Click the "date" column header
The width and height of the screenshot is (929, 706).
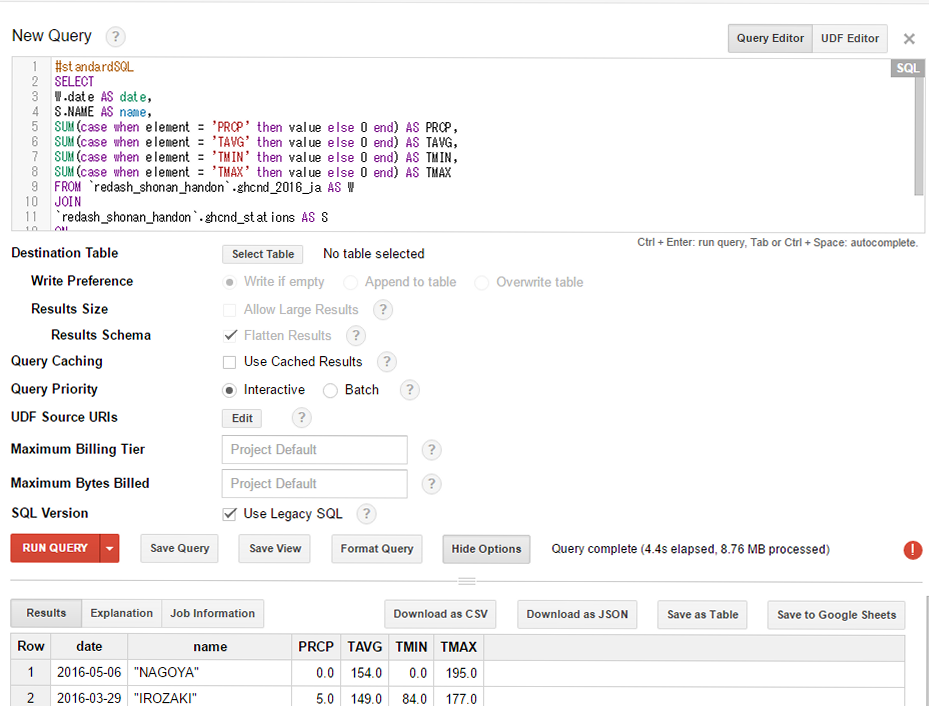tap(89, 647)
